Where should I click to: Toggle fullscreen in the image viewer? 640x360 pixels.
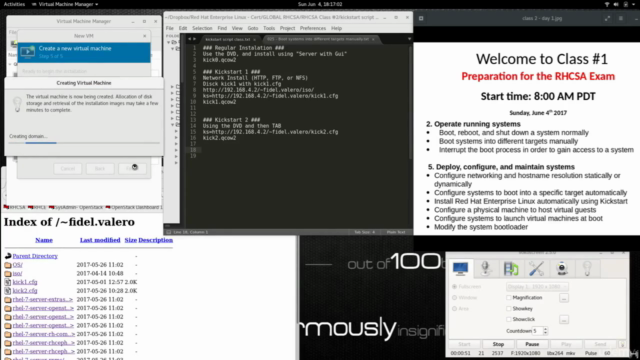point(607,18)
